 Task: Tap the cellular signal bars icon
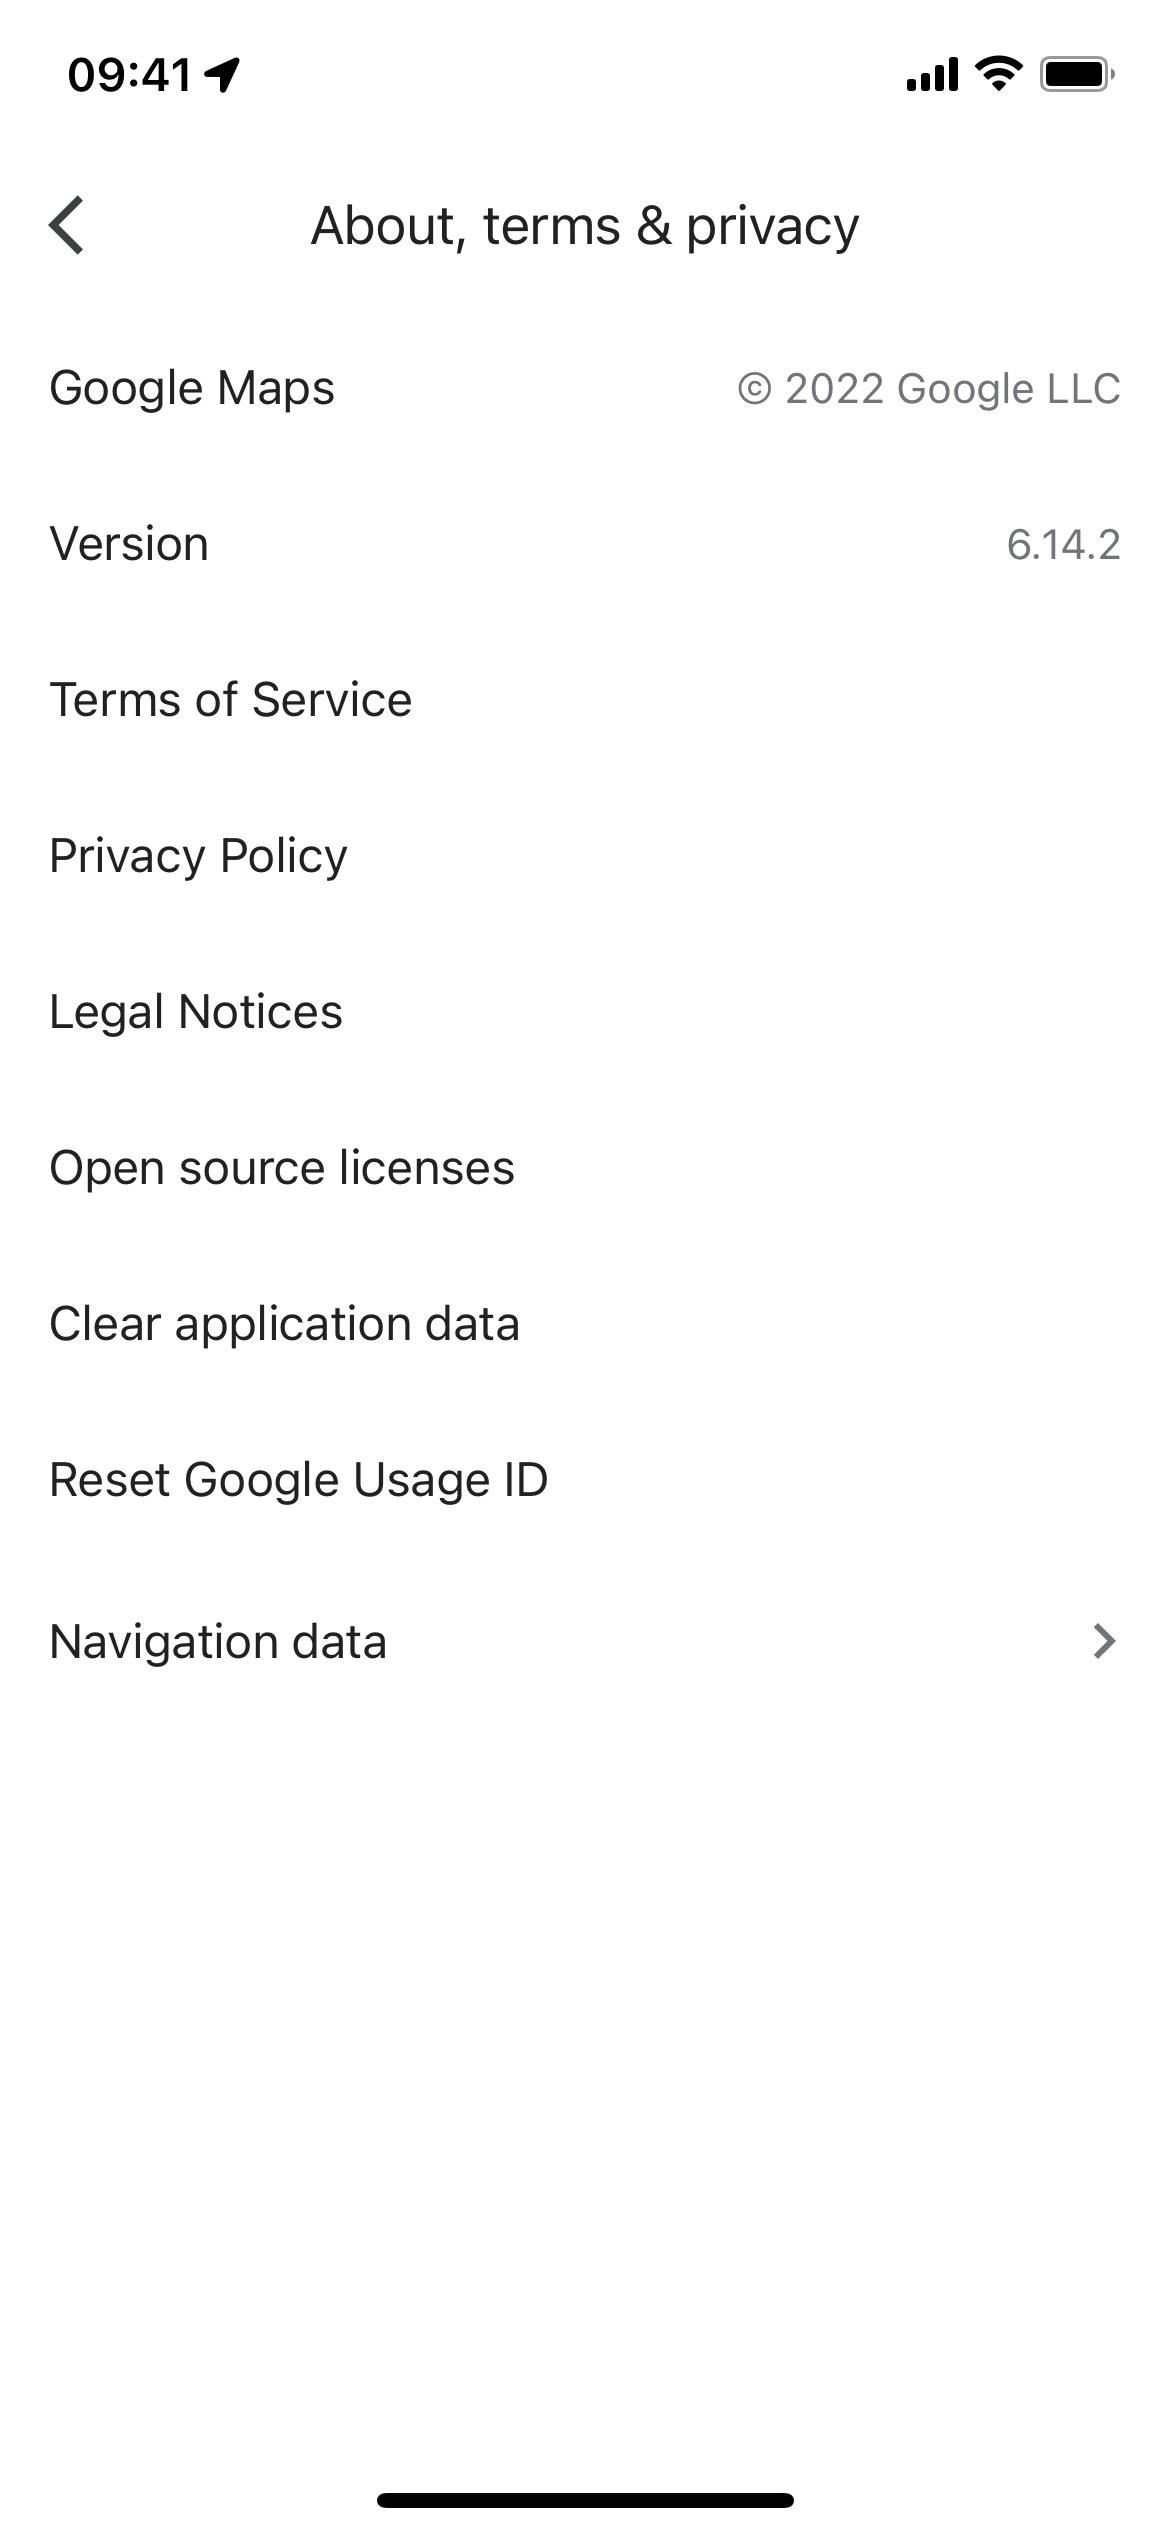[931, 74]
